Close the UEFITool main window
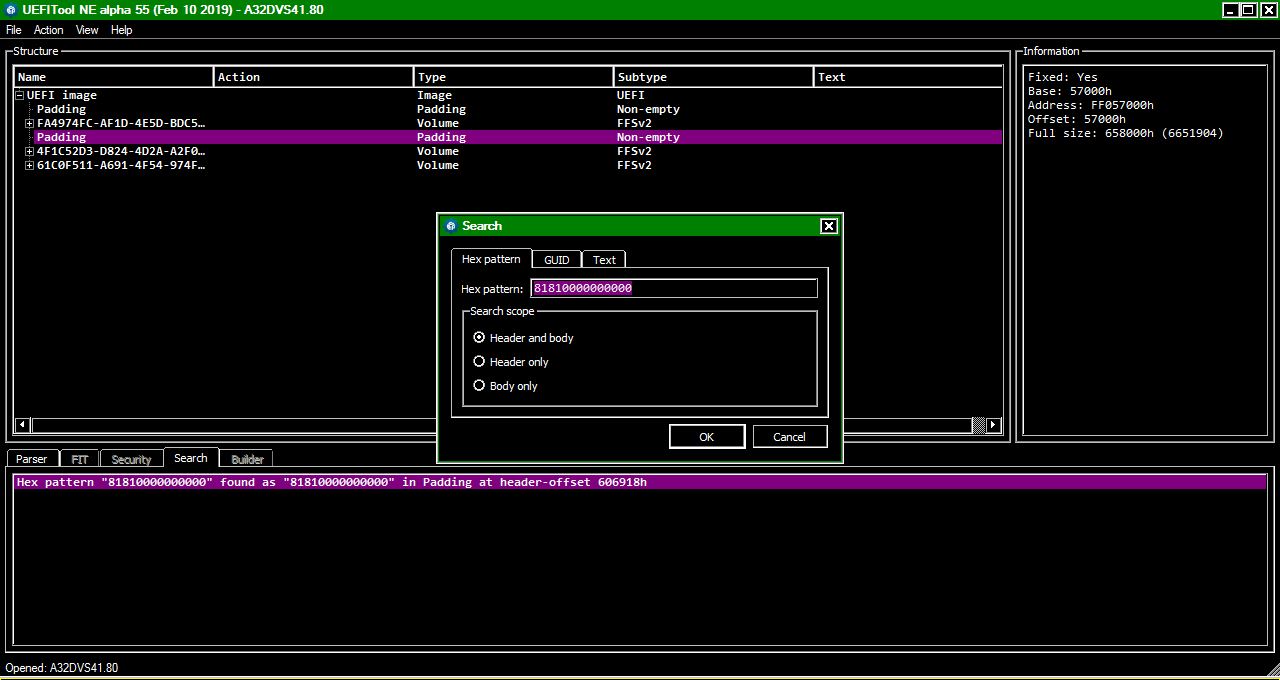The height and width of the screenshot is (680, 1280). [x=1268, y=10]
